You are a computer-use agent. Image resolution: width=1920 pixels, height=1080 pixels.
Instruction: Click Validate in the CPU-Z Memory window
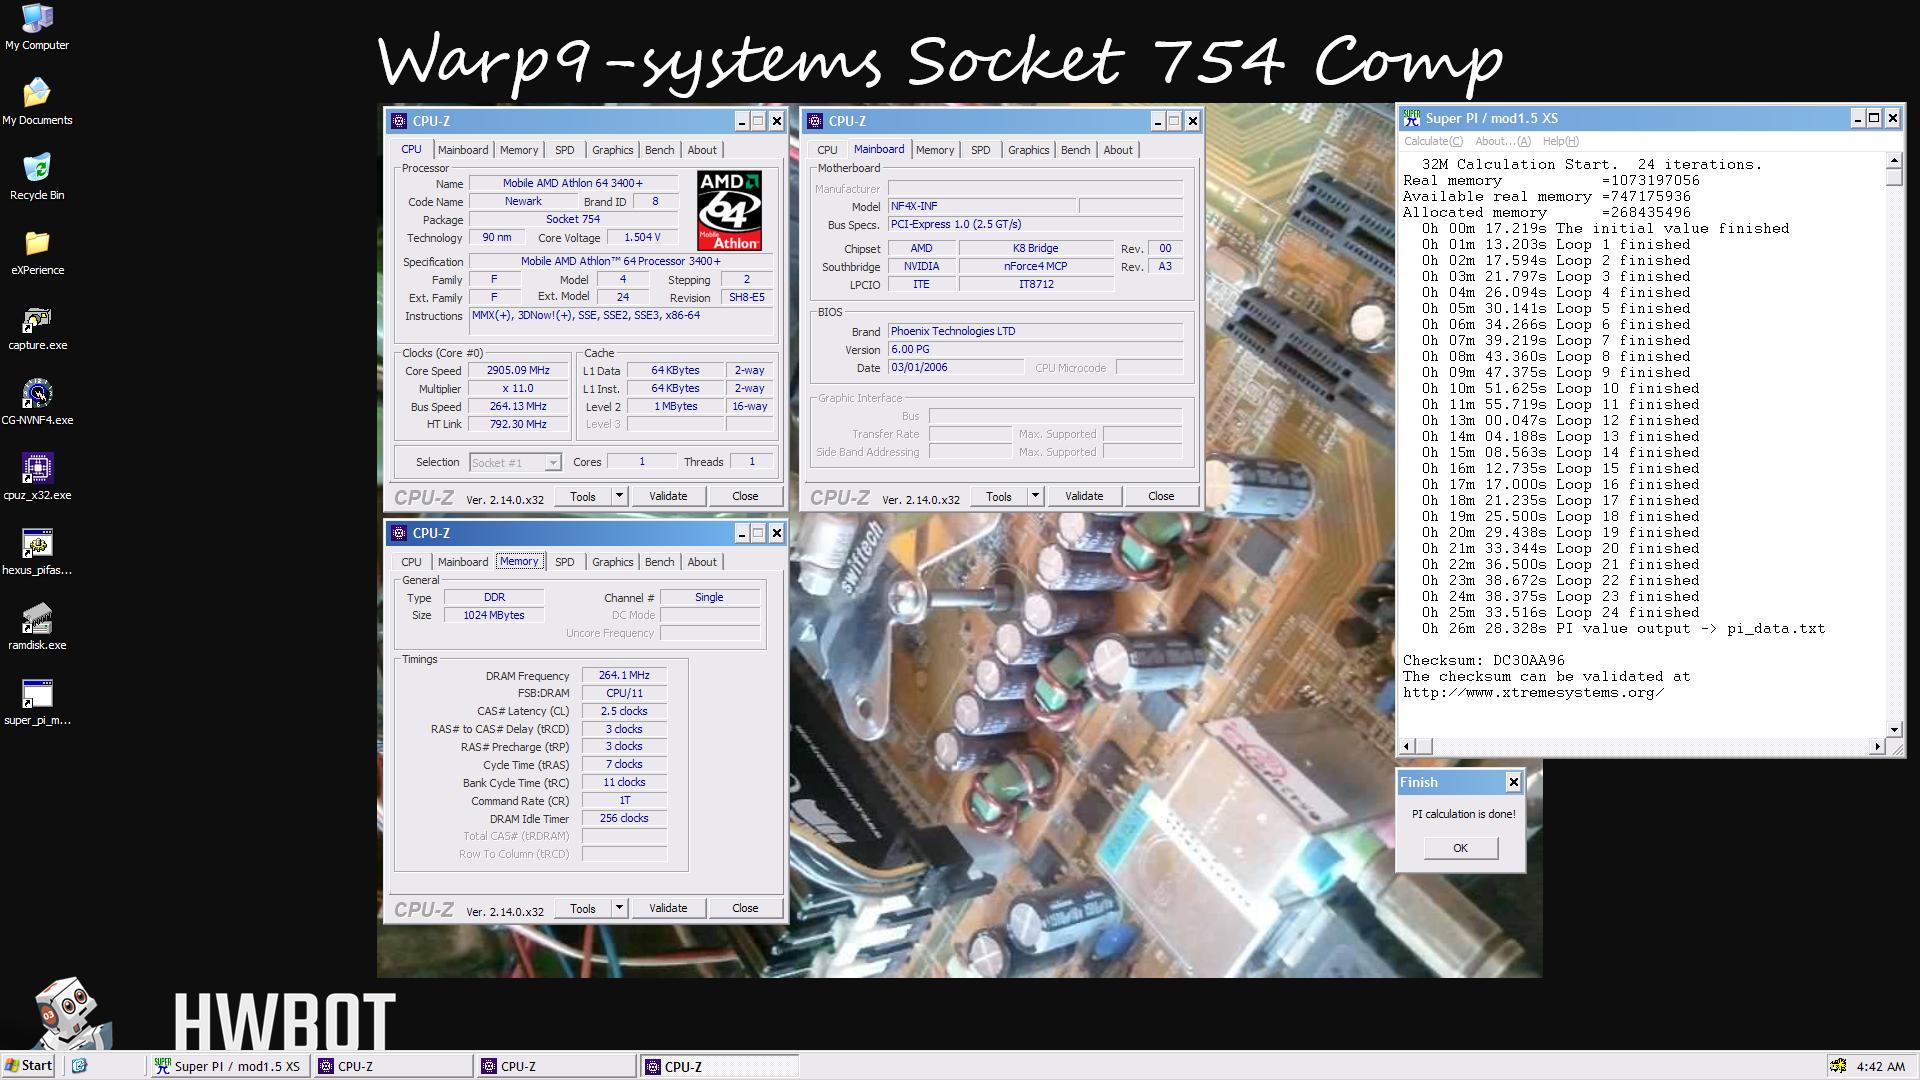tap(668, 908)
